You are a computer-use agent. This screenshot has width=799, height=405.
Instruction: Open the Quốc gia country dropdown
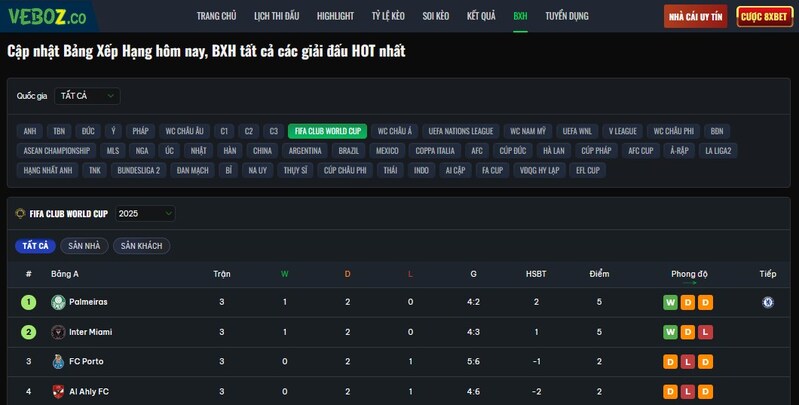click(x=87, y=96)
